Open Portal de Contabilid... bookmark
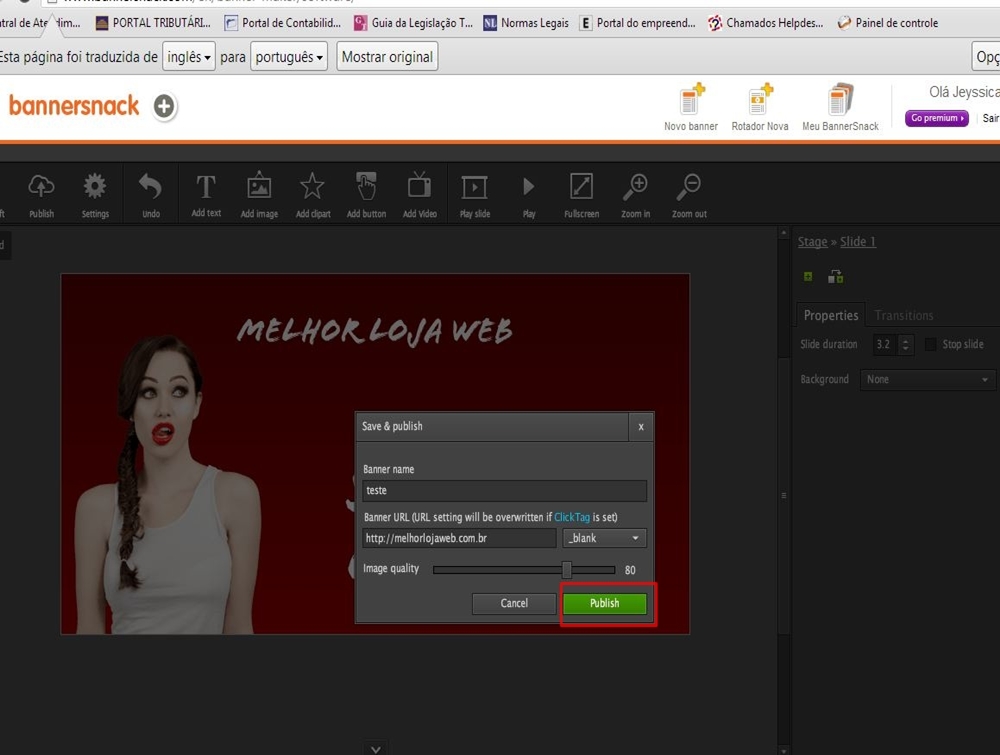Image resolution: width=1000 pixels, height=755 pixels. point(283,23)
